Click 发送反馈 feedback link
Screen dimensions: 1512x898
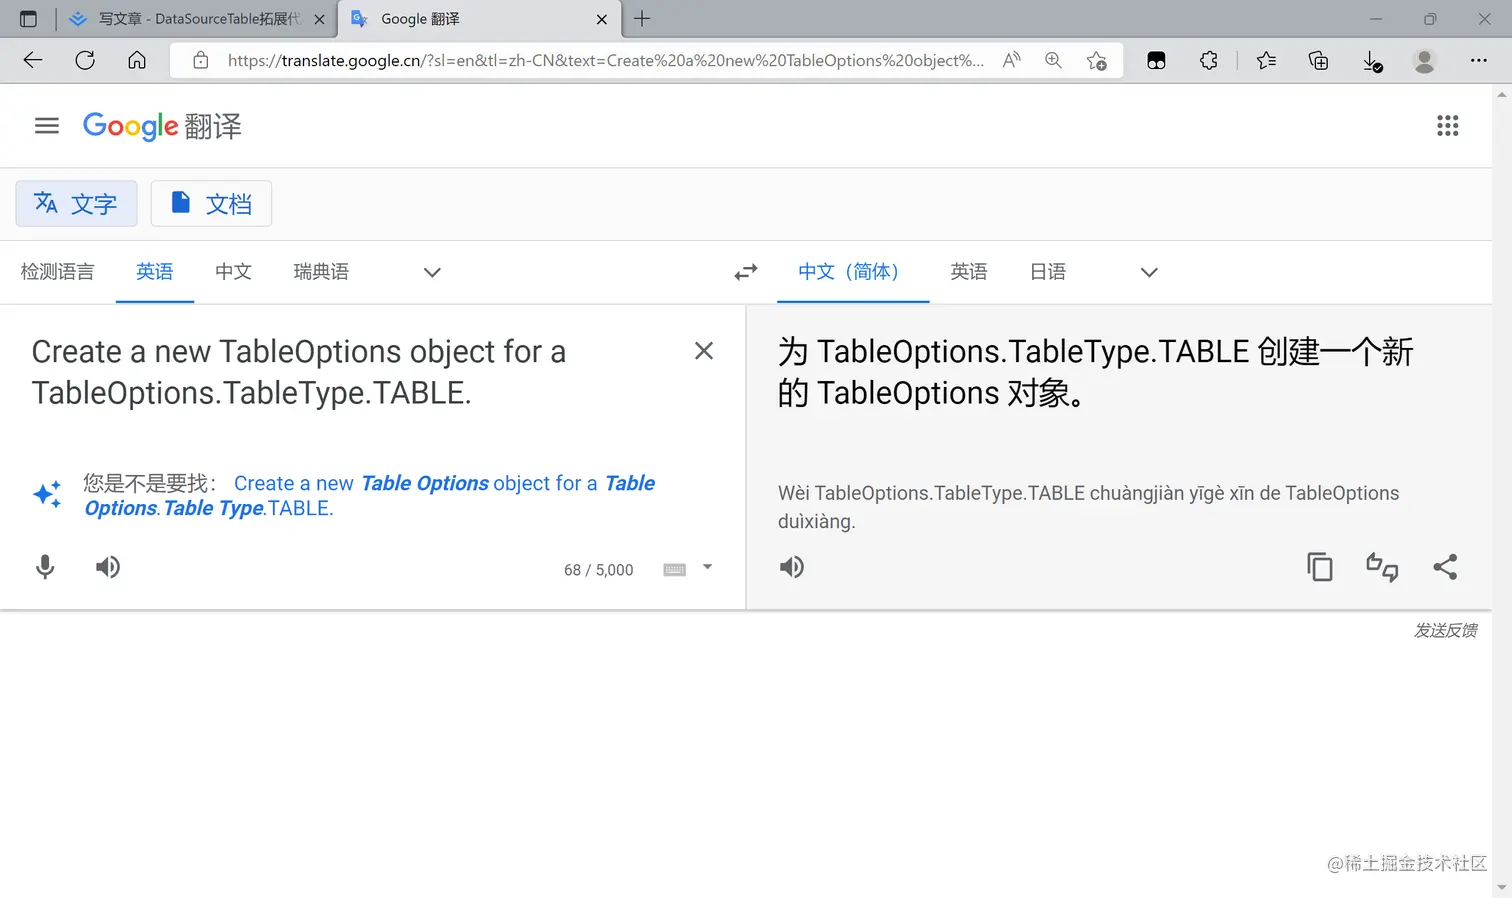point(1445,630)
